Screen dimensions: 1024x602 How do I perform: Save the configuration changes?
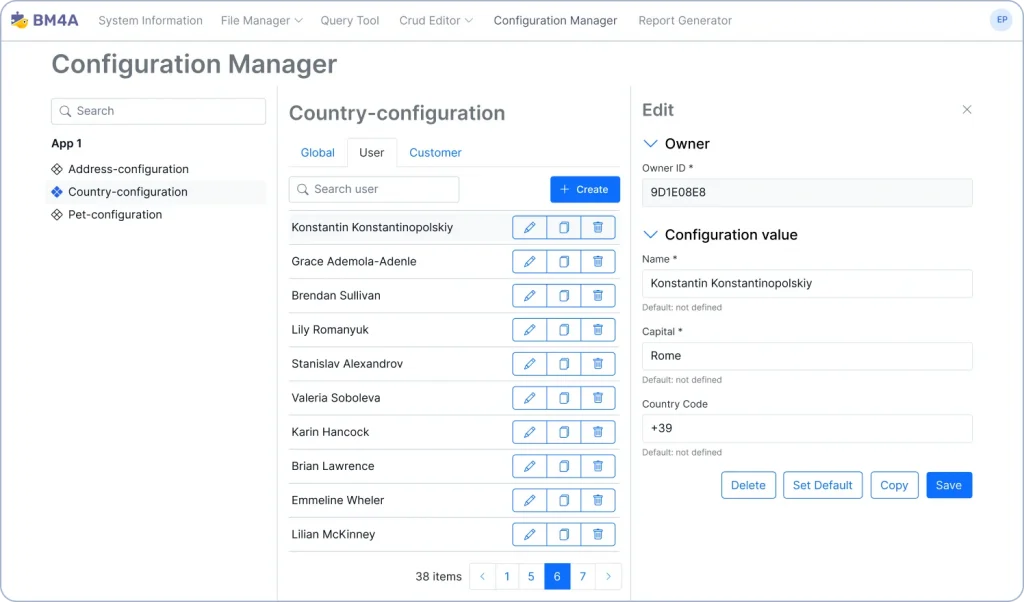click(x=949, y=485)
